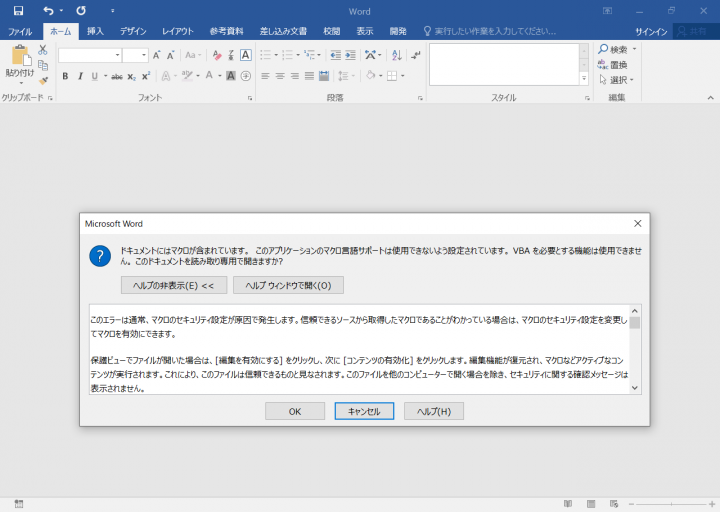The width and height of the screenshot is (720, 512).
Task: Click the Copy icon
Action: click(x=43, y=65)
